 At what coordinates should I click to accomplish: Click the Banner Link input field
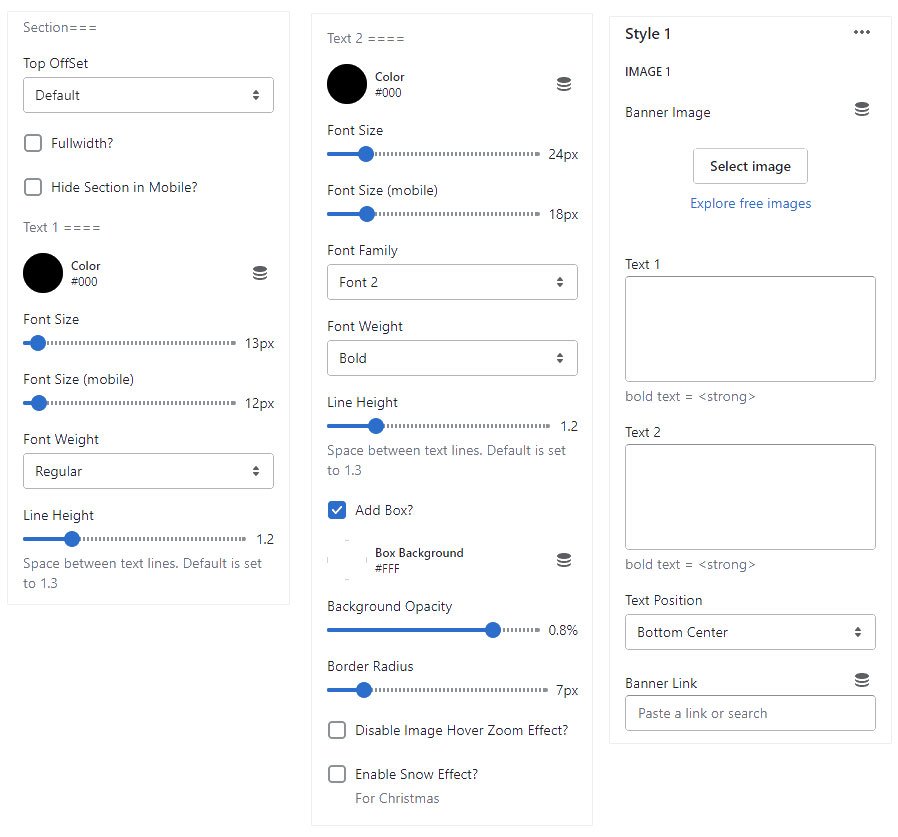(x=750, y=713)
